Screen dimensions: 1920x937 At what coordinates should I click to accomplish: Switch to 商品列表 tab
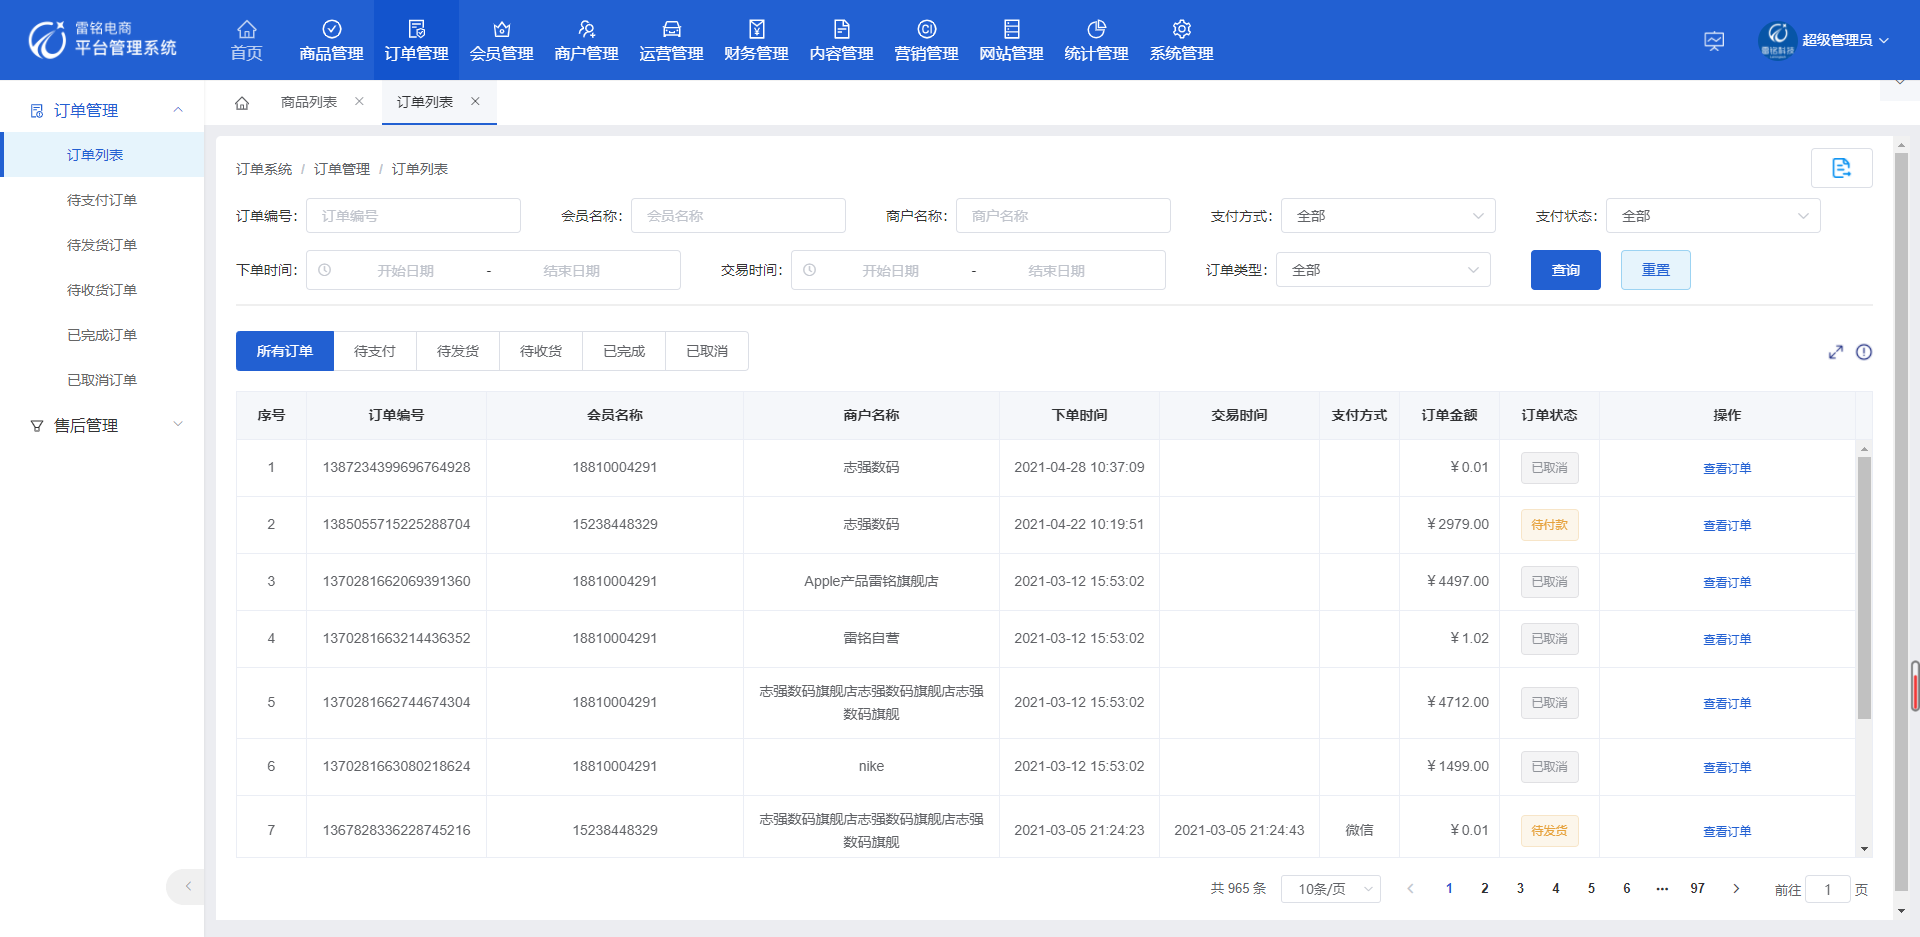coord(309,102)
